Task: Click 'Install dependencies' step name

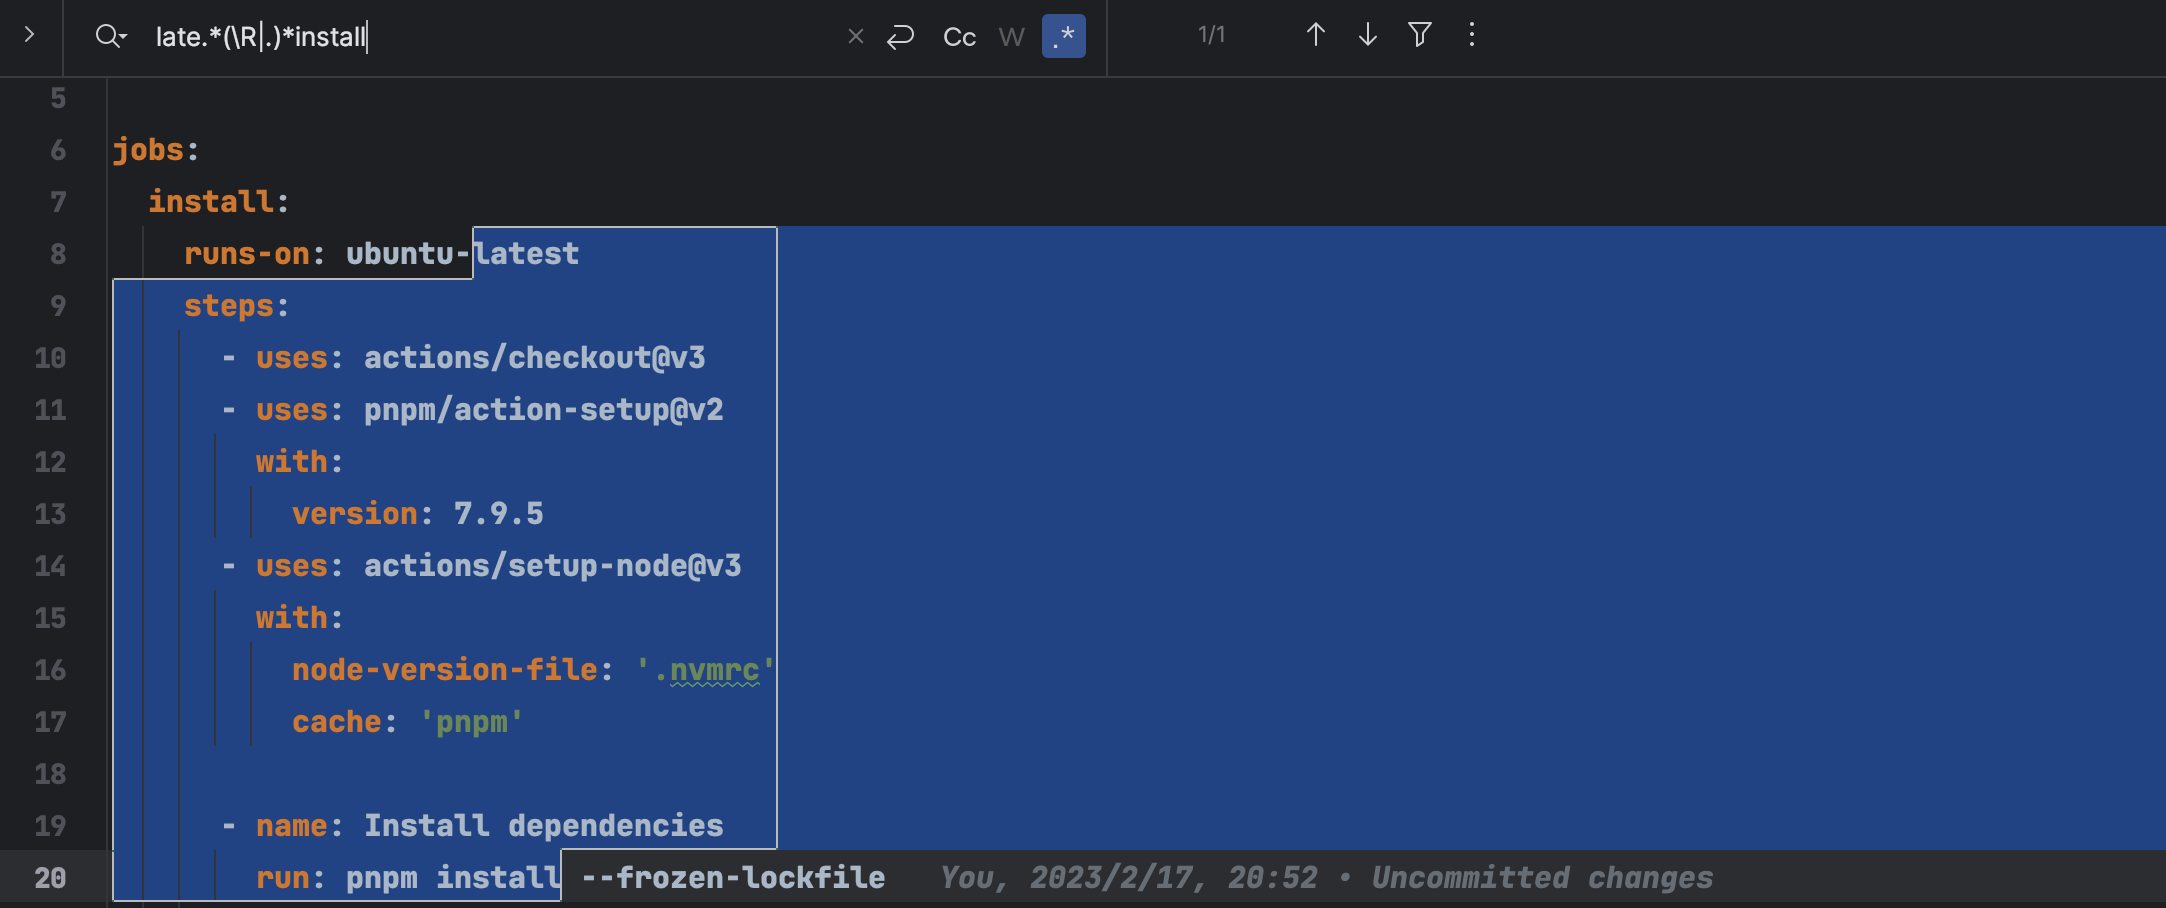Action: point(544,826)
